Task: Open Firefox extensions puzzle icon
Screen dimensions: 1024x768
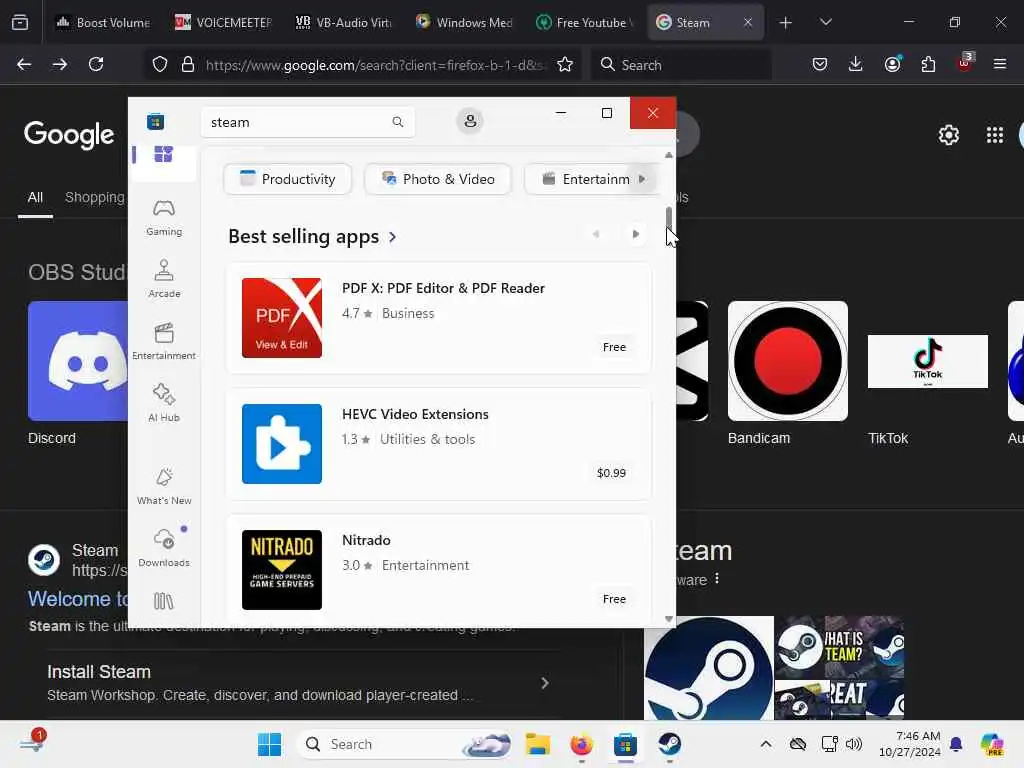Action: (928, 64)
